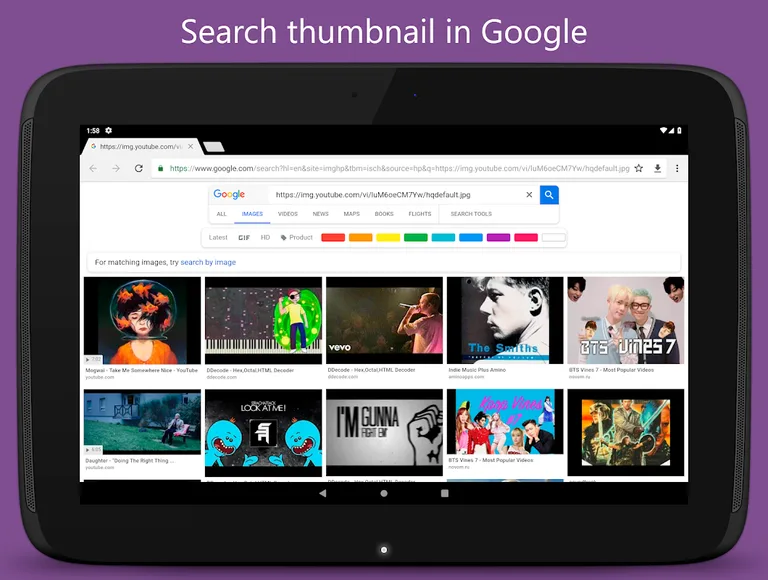Image resolution: width=768 pixels, height=580 pixels.
Task: Click the blue magnifier search button
Action: pyautogui.click(x=549, y=195)
